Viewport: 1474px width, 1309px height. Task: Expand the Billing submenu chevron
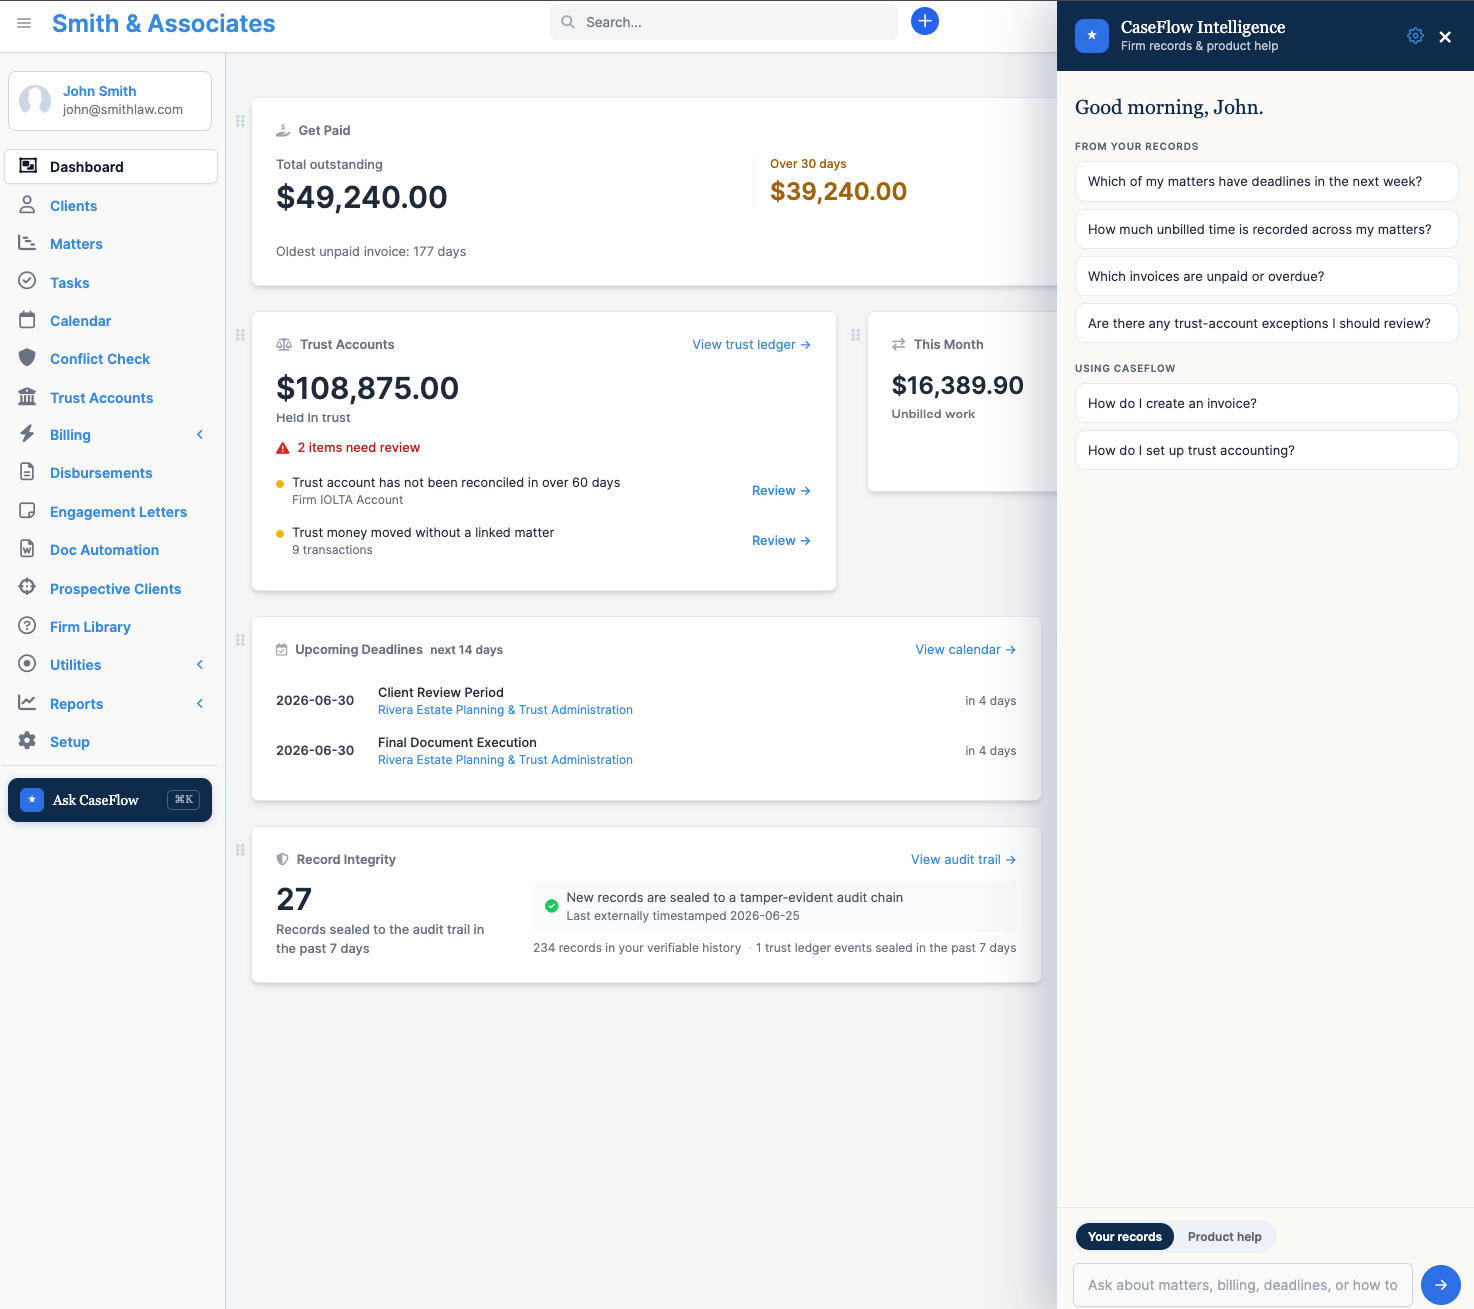[x=200, y=435]
